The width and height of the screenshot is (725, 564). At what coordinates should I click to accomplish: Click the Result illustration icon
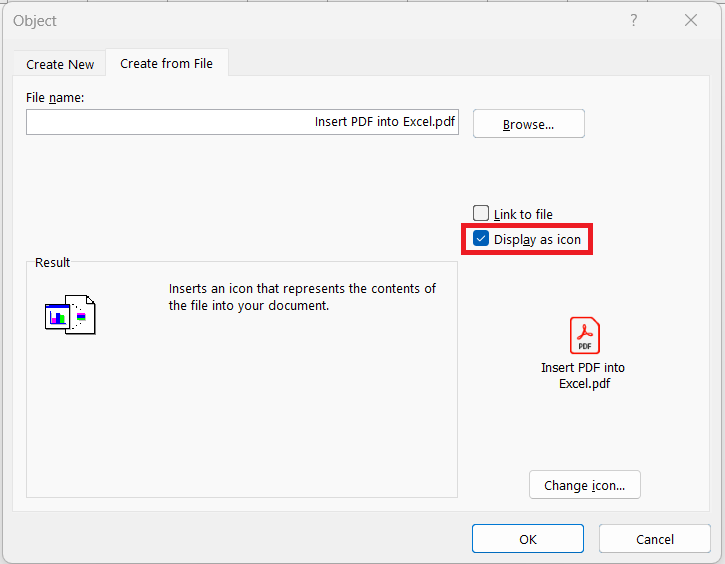coord(70,315)
